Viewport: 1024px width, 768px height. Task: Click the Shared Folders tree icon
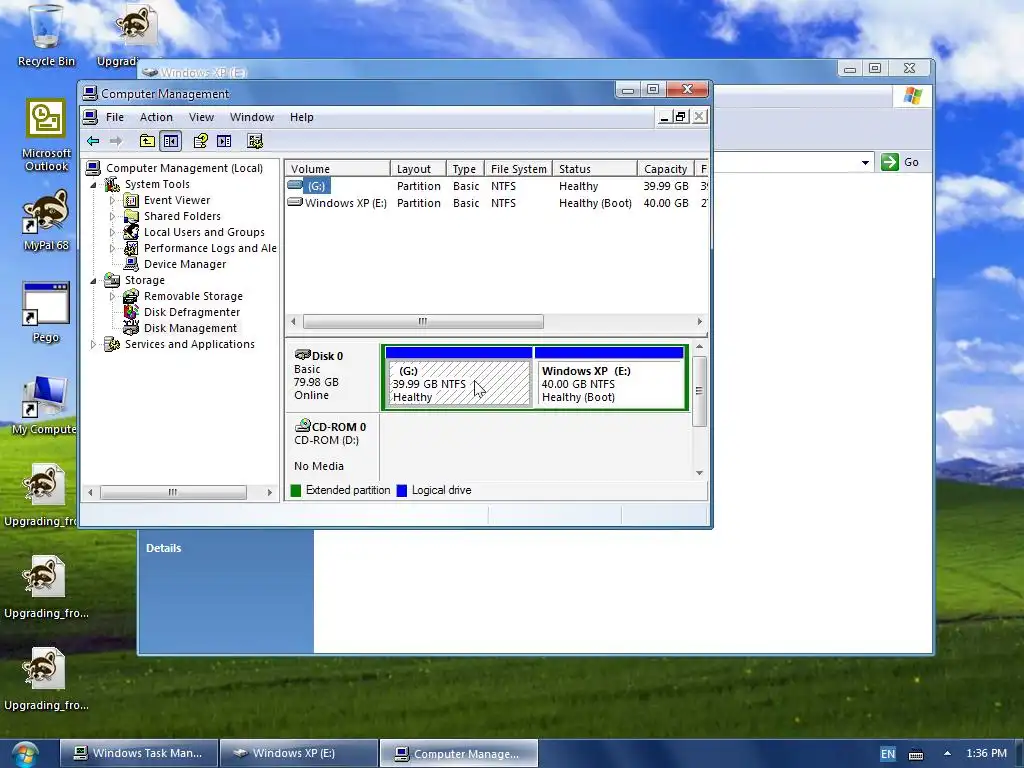pyautogui.click(x=131, y=216)
